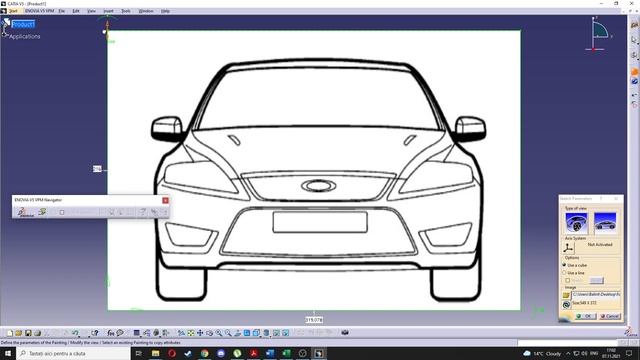This screenshot has width=640, height=360.
Task: Click the weather 14°C Cloudy widget
Action: 542,353
